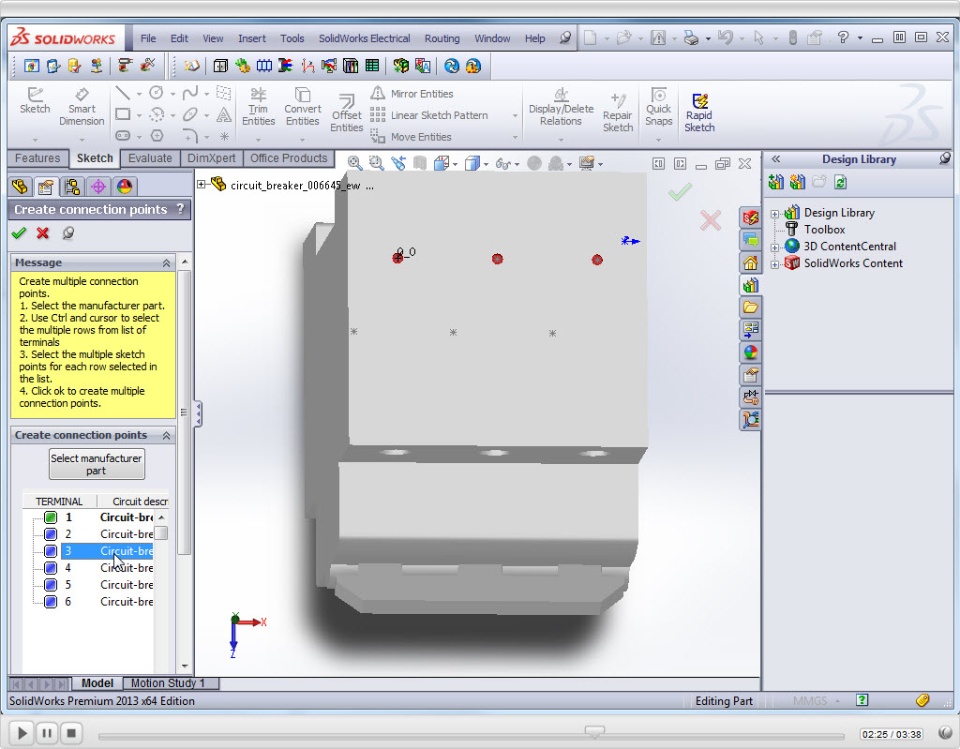
Task: Toggle the Rapid Sketch tool
Action: (x=699, y=113)
